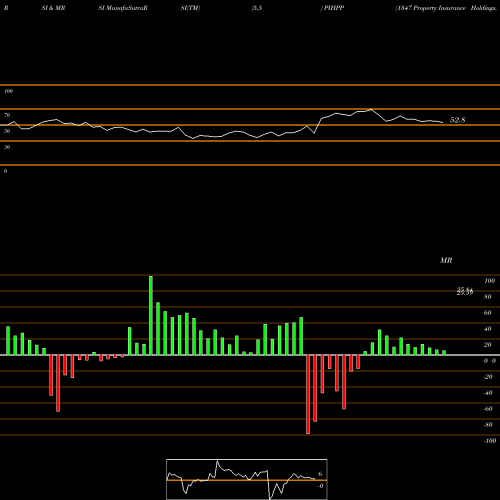
Task: Click the '1347 Property Insurance Holdings' title
Action: [x=446, y=8]
